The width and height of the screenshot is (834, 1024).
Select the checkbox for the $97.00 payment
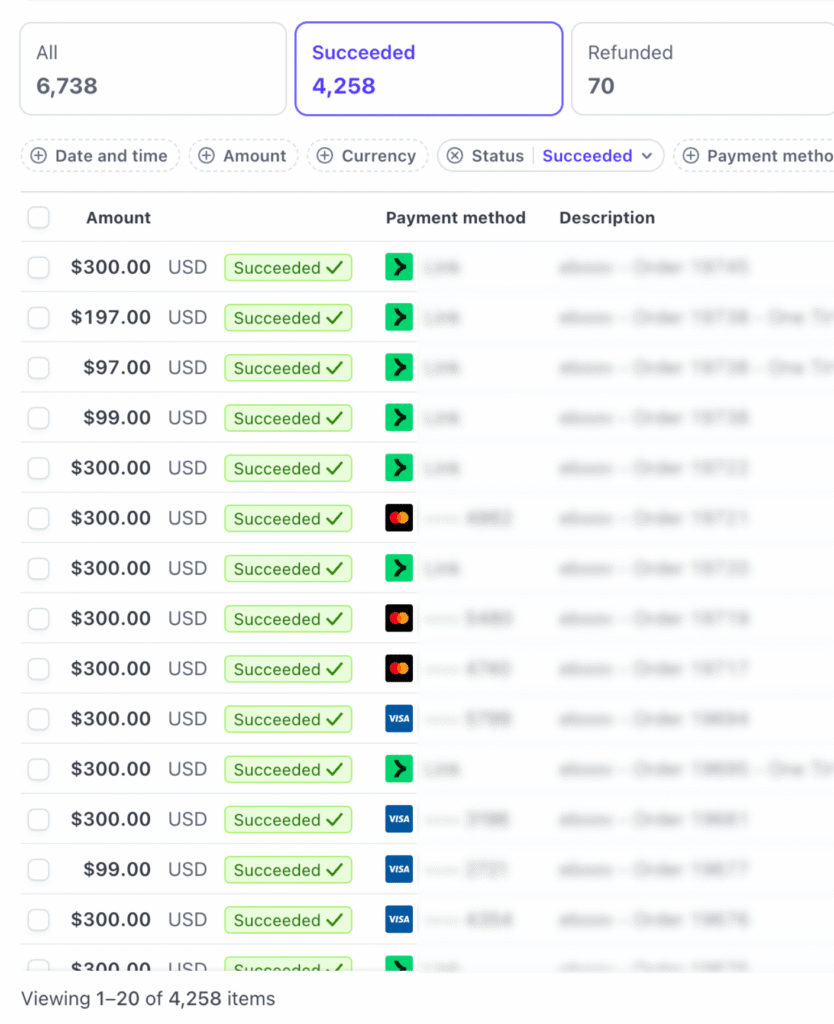coord(38,368)
